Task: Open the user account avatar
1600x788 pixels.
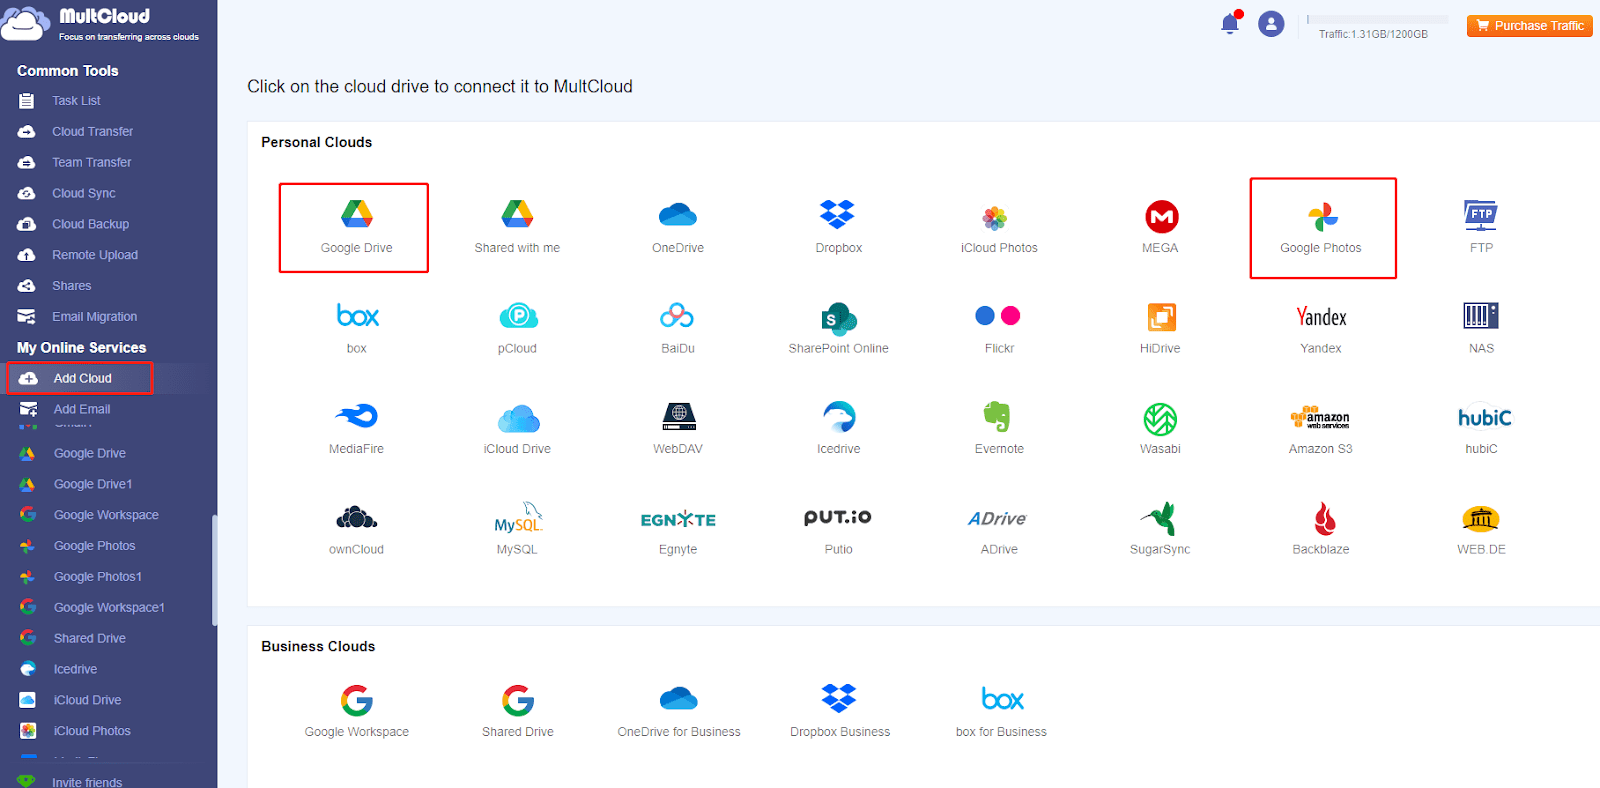Action: click(1271, 24)
